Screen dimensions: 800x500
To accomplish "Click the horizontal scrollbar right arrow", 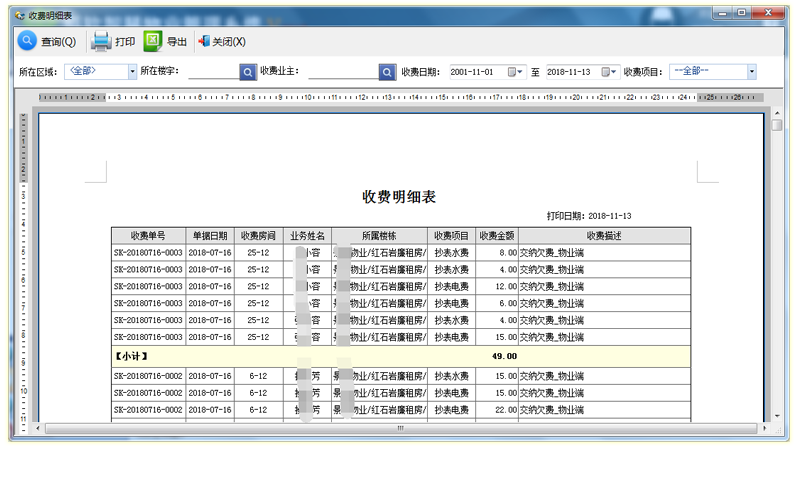I will tap(764, 429).
